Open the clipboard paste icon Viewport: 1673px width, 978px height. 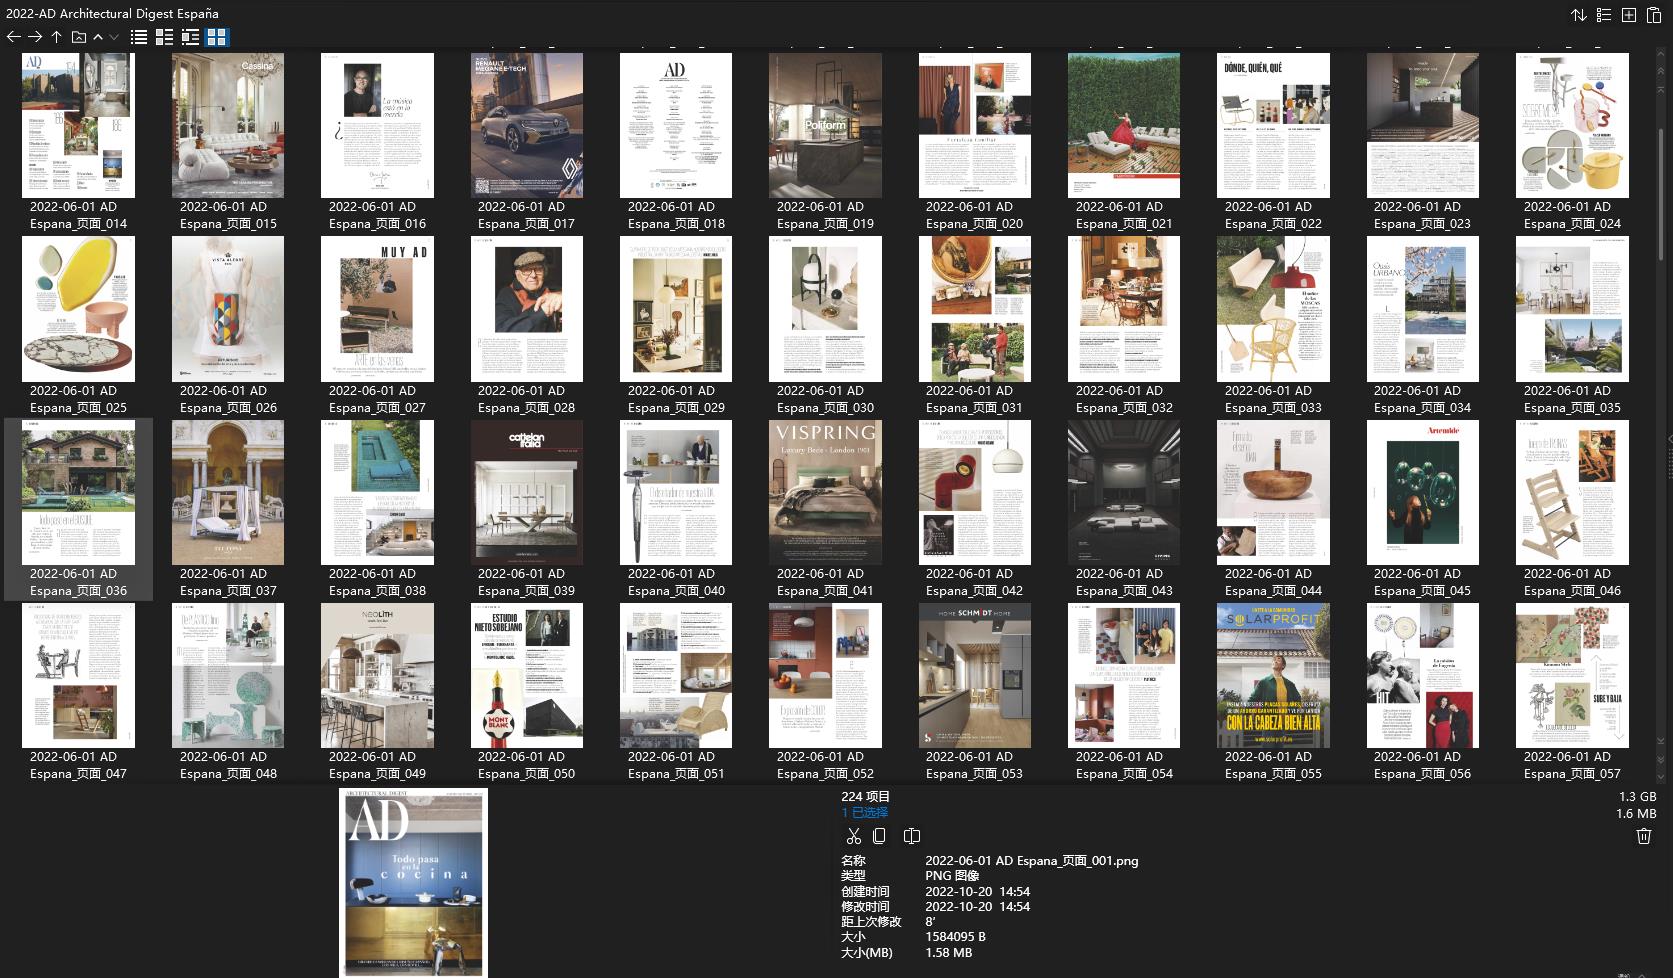click(1653, 15)
